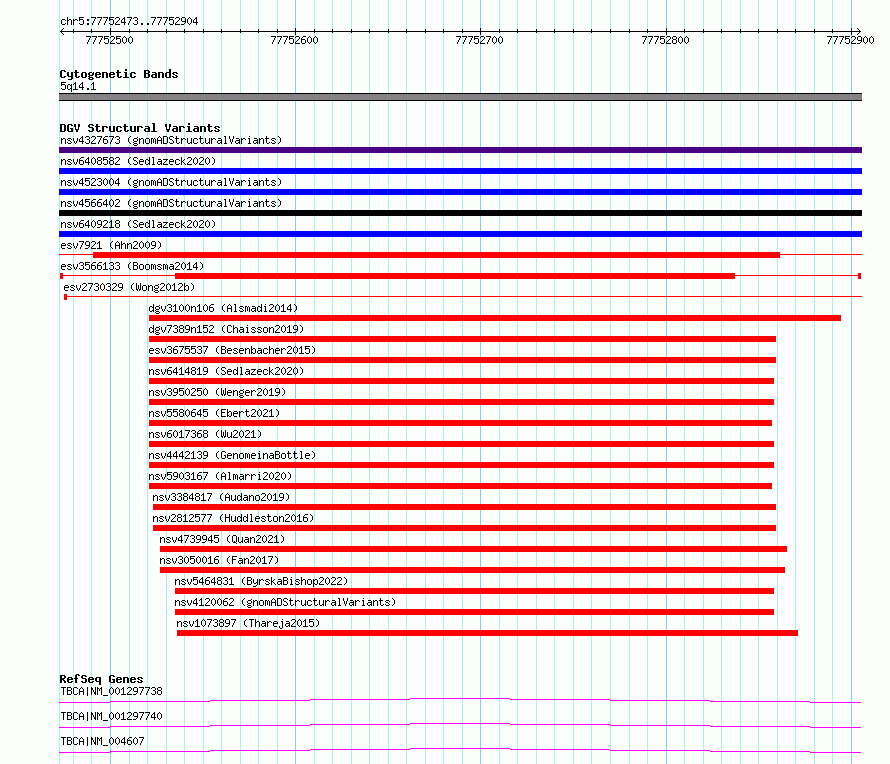Click the DGV Structural Variants track title

[140, 128]
